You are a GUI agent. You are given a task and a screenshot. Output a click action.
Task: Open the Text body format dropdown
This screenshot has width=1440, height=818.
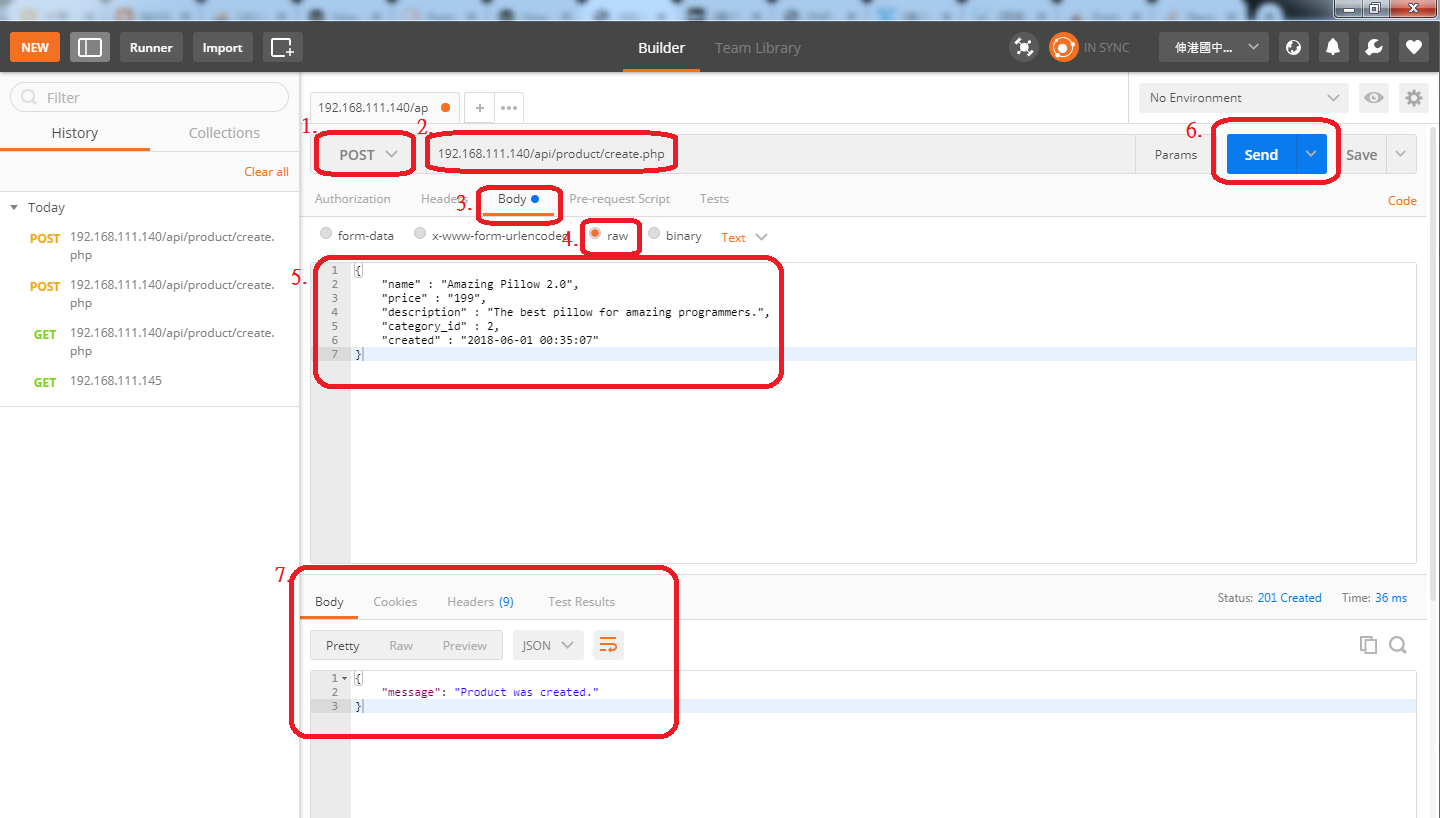[x=742, y=236]
